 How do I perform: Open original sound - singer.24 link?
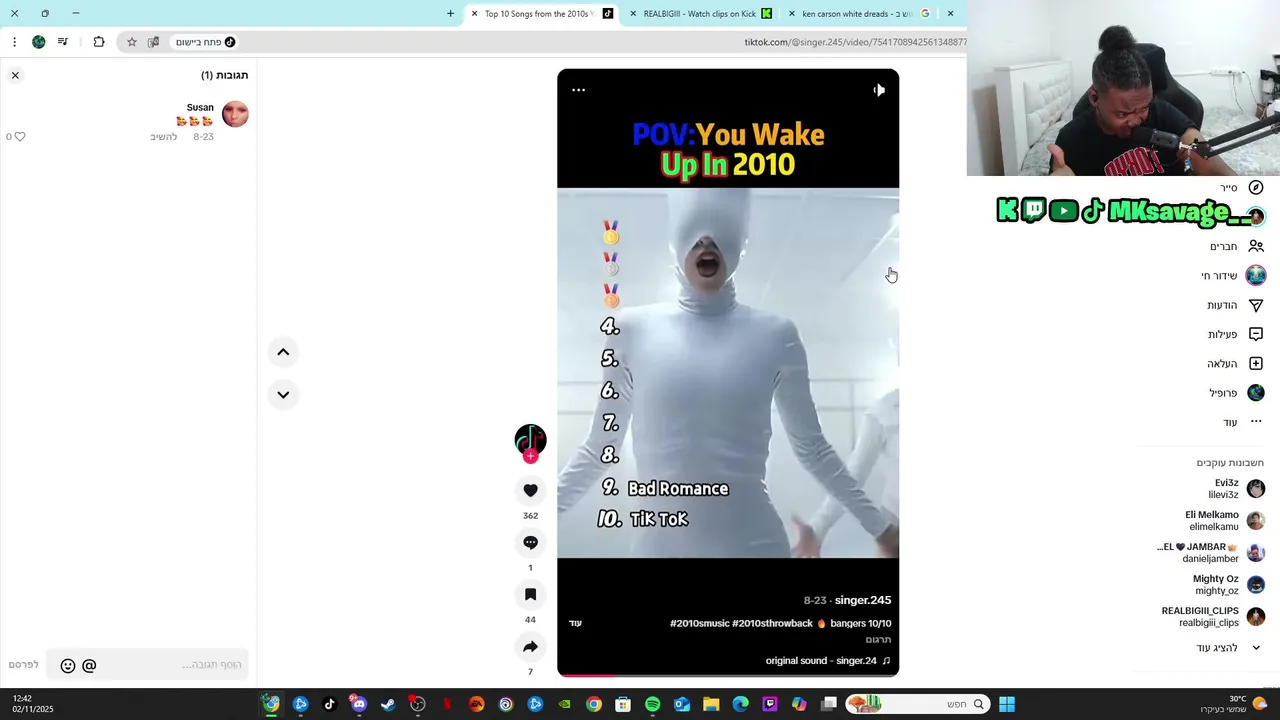(x=827, y=661)
